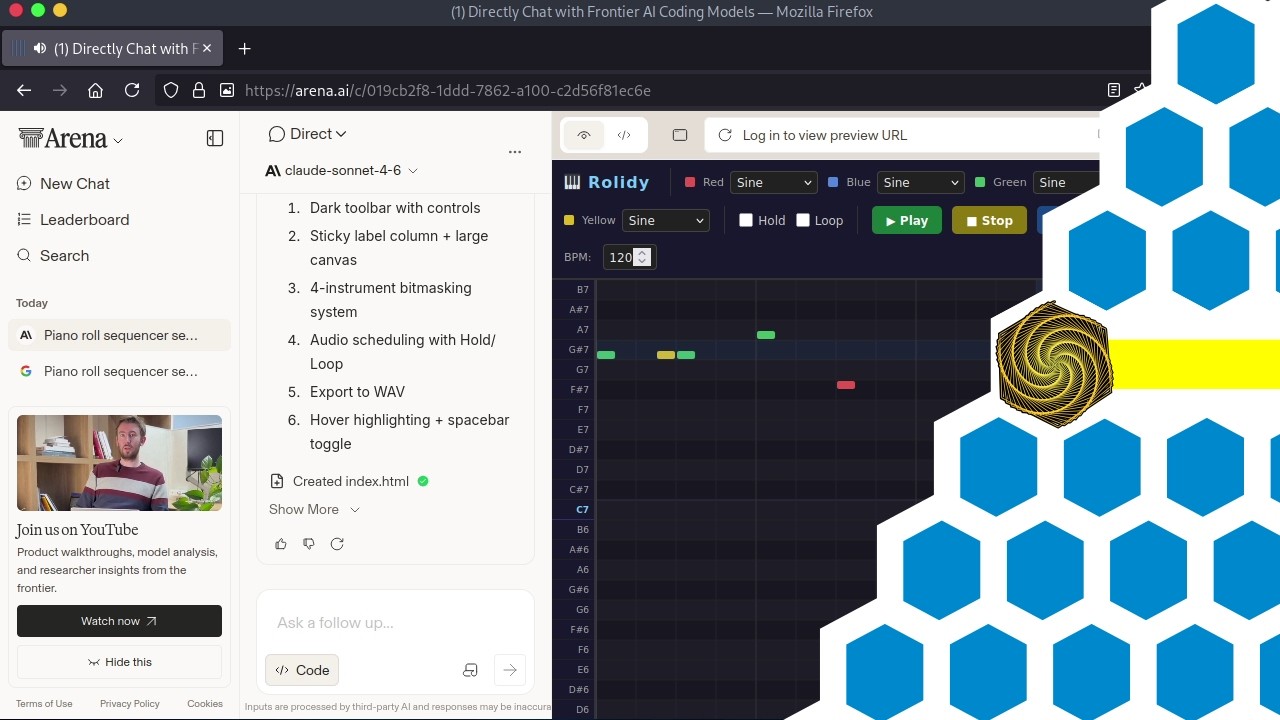Viewport: 1280px width, 720px height.
Task: Click the attachment icon beside send
Action: click(x=470, y=670)
